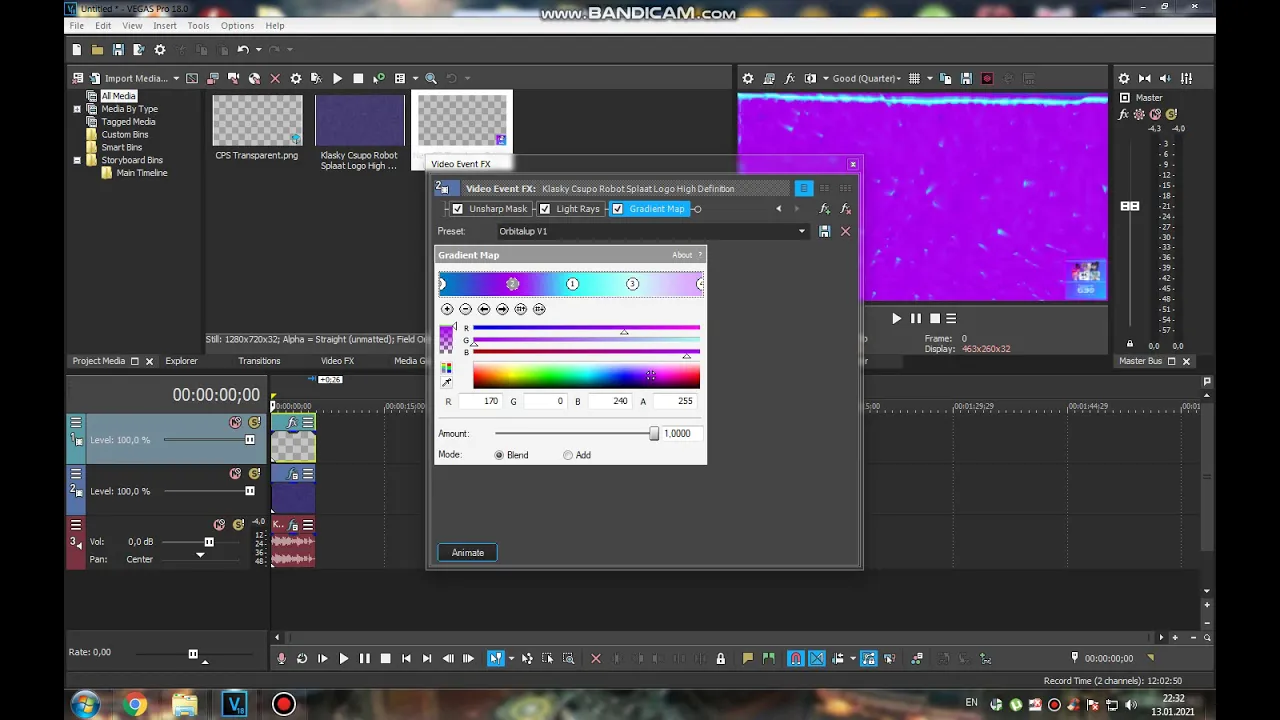
Task: Open the Options menu
Action: pos(237,25)
